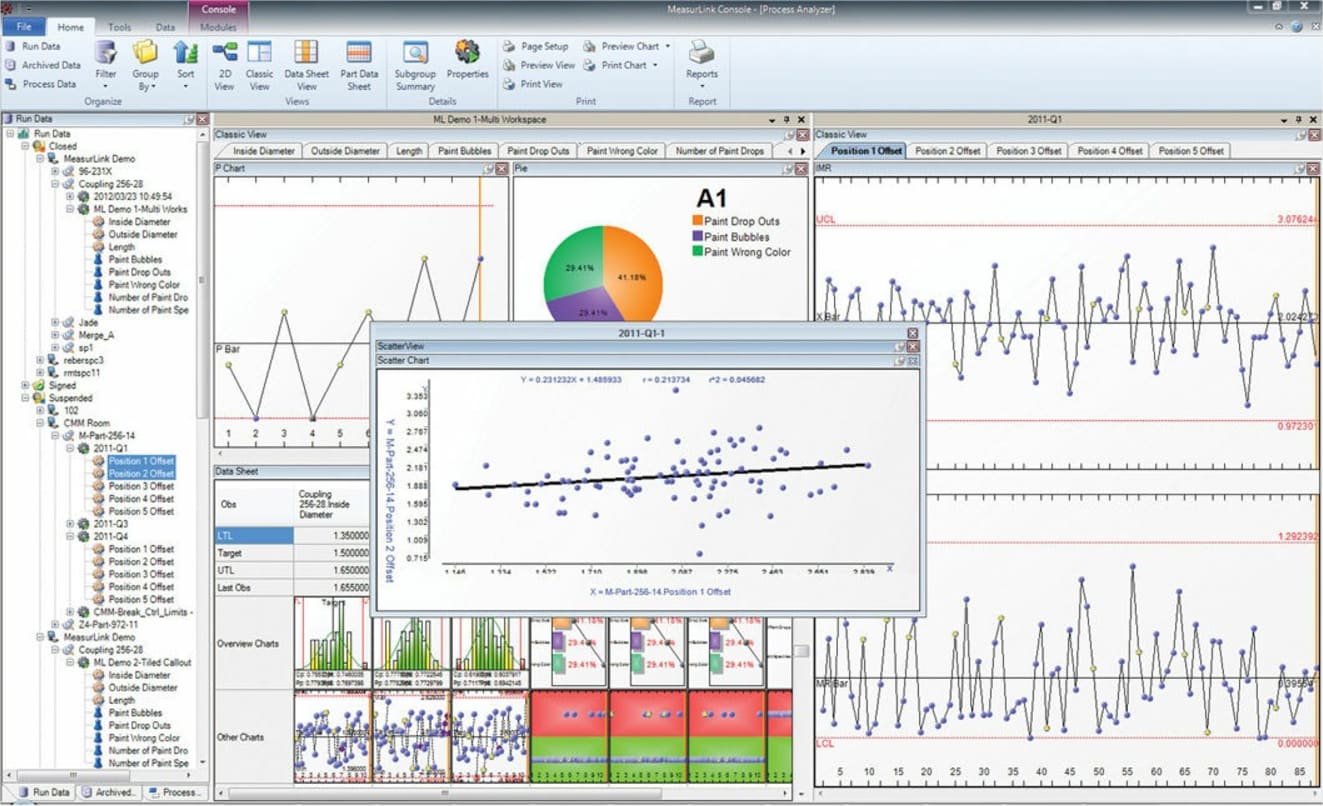Screen dimensions: 1323x806
Task: Expand the Signed folder node
Action: pyautogui.click(x=26, y=385)
